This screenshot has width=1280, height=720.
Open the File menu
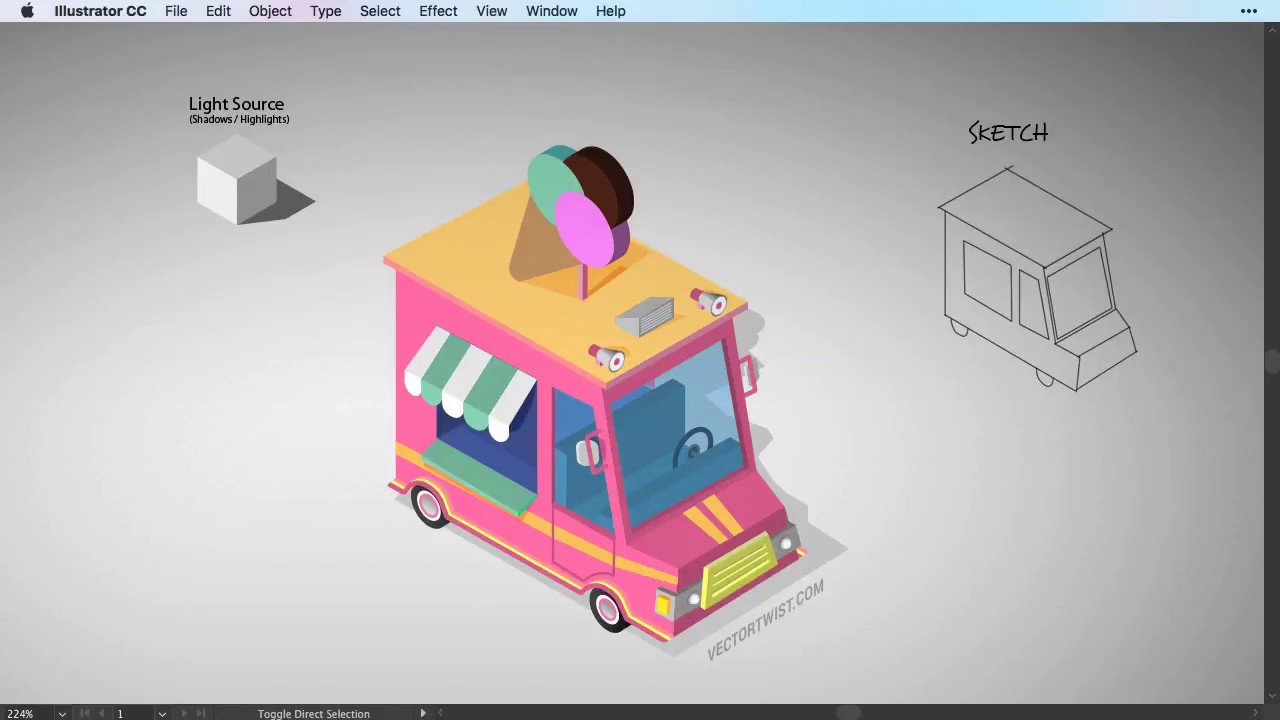176,11
